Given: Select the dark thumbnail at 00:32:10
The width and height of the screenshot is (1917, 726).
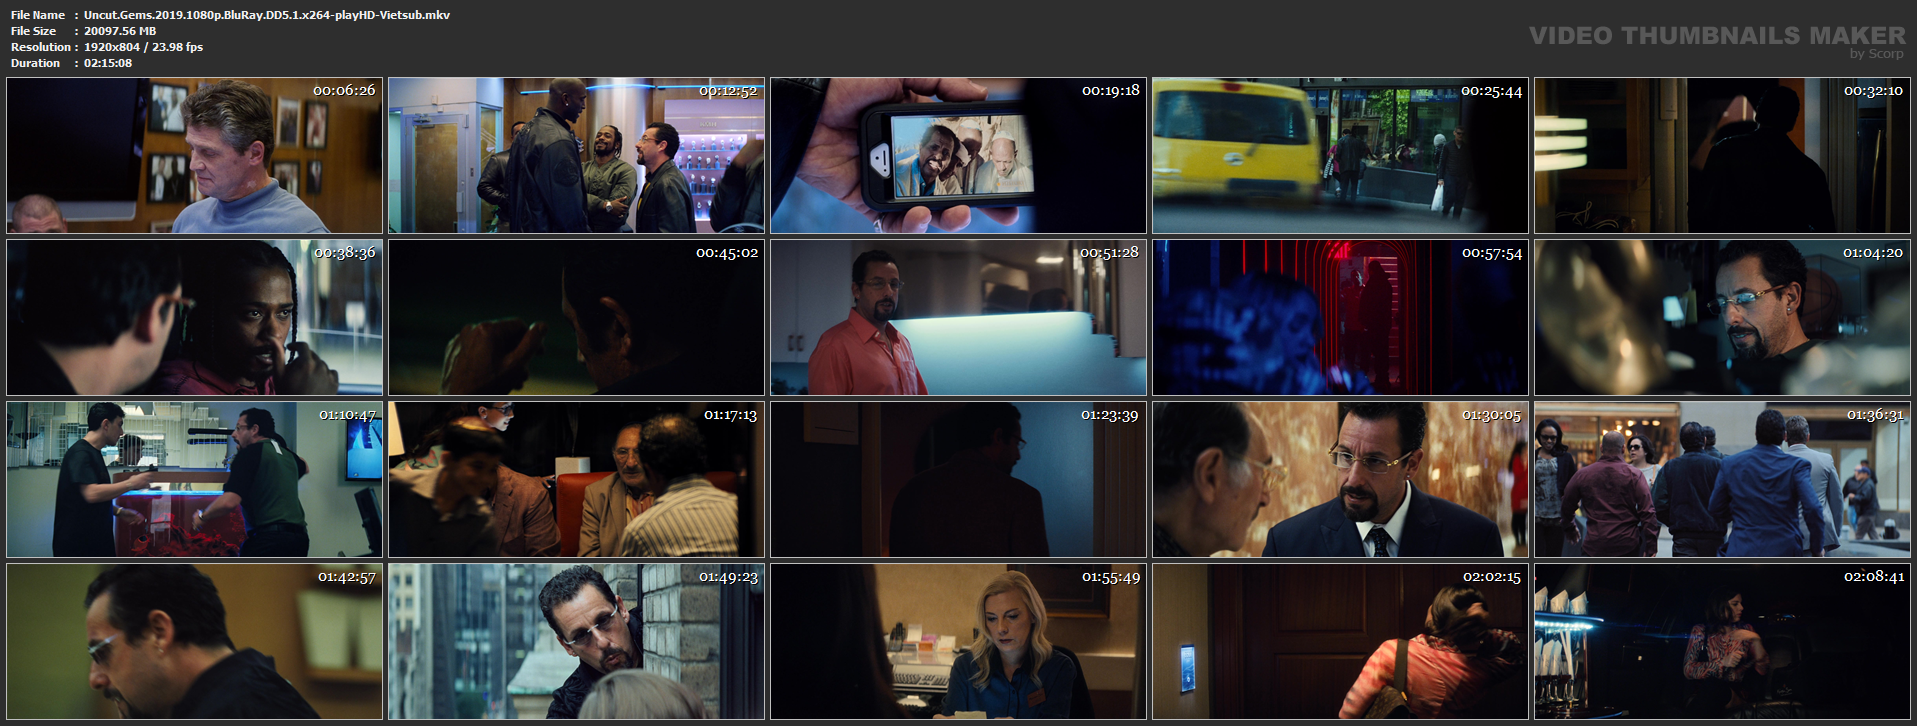Looking at the screenshot, I should (x=1723, y=156).
